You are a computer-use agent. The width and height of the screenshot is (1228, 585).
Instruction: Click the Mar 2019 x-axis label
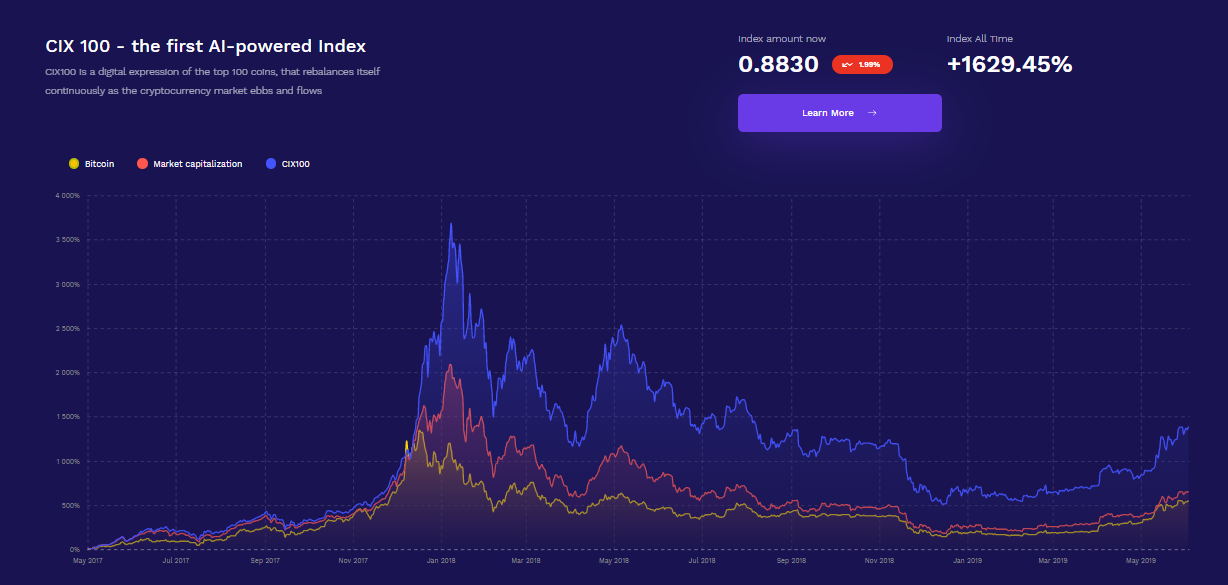[1053, 561]
